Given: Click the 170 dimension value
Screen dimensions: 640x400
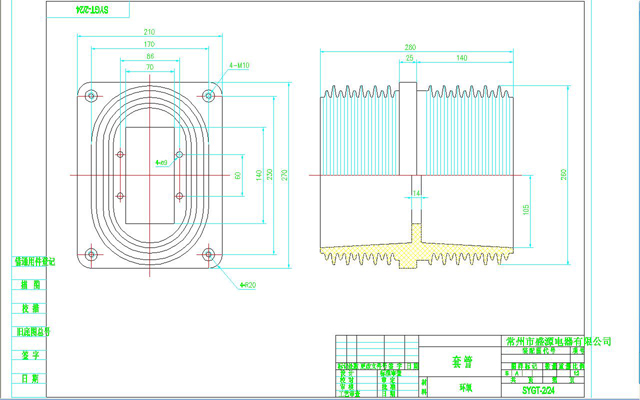Looking at the screenshot, I should 149,45.
